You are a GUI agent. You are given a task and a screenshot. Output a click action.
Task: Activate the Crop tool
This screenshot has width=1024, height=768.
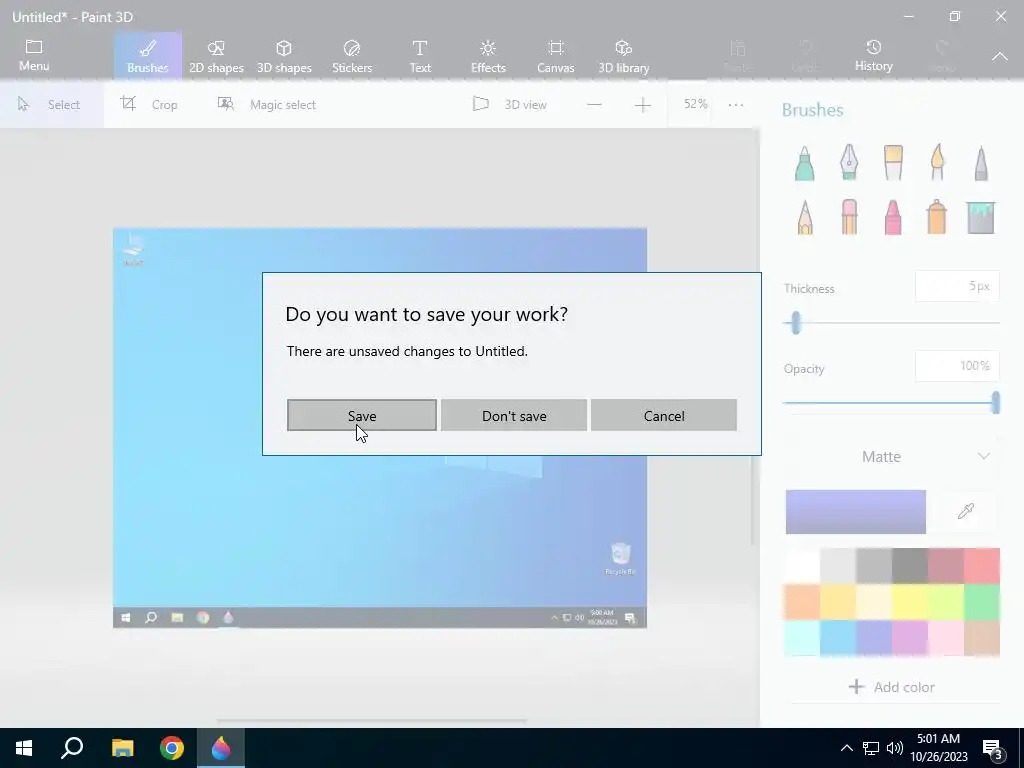(x=149, y=104)
